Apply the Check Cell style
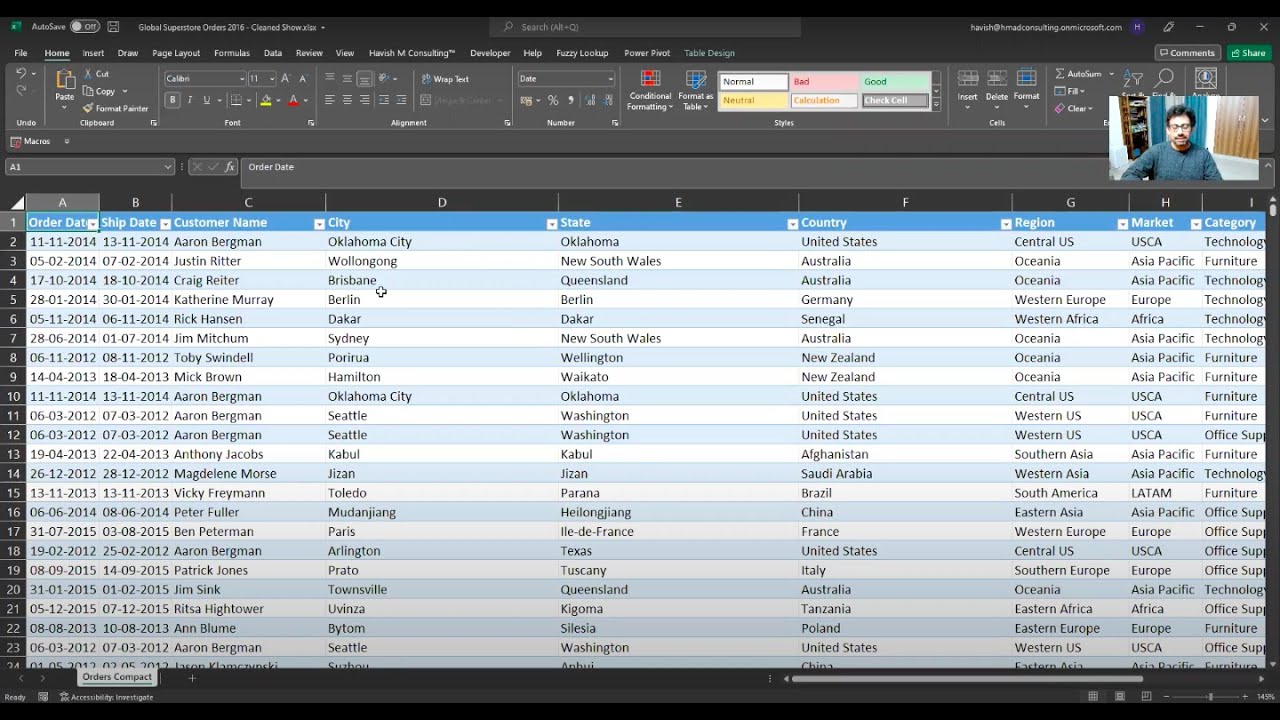 (x=895, y=100)
